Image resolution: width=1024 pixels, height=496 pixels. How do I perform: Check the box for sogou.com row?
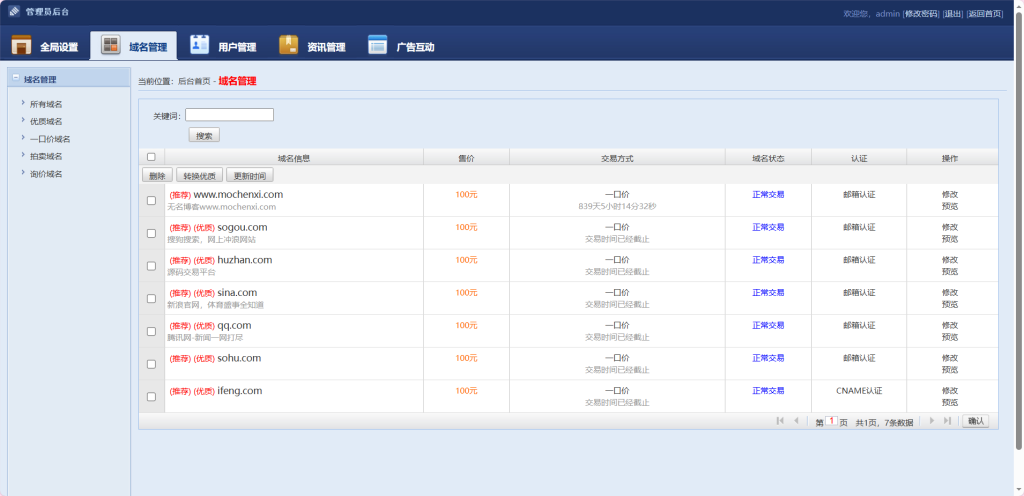click(151, 233)
